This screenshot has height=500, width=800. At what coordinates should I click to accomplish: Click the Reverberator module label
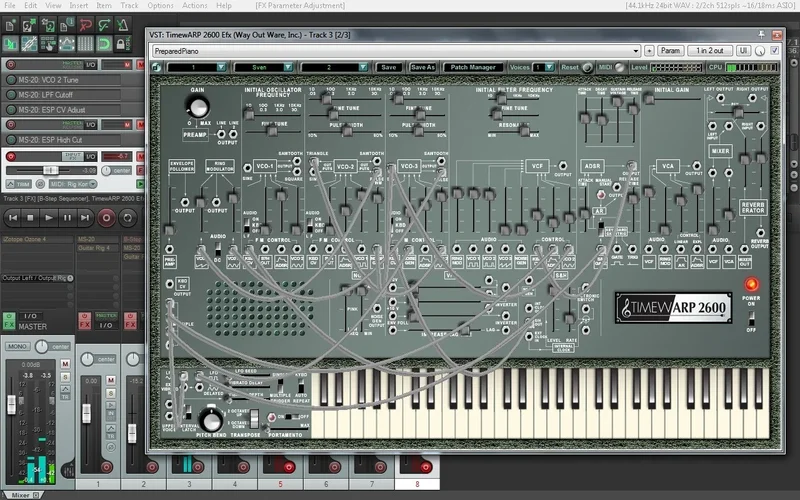(753, 207)
